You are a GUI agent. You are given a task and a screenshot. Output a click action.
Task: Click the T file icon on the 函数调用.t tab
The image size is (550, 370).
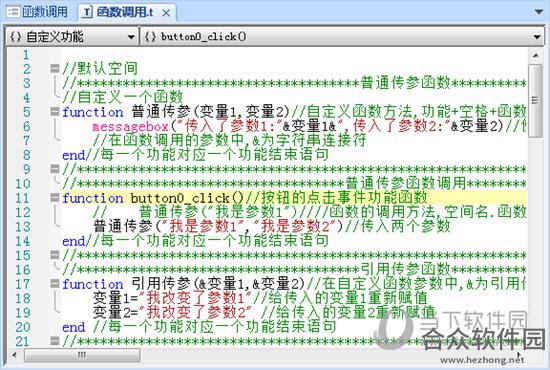click(x=87, y=13)
